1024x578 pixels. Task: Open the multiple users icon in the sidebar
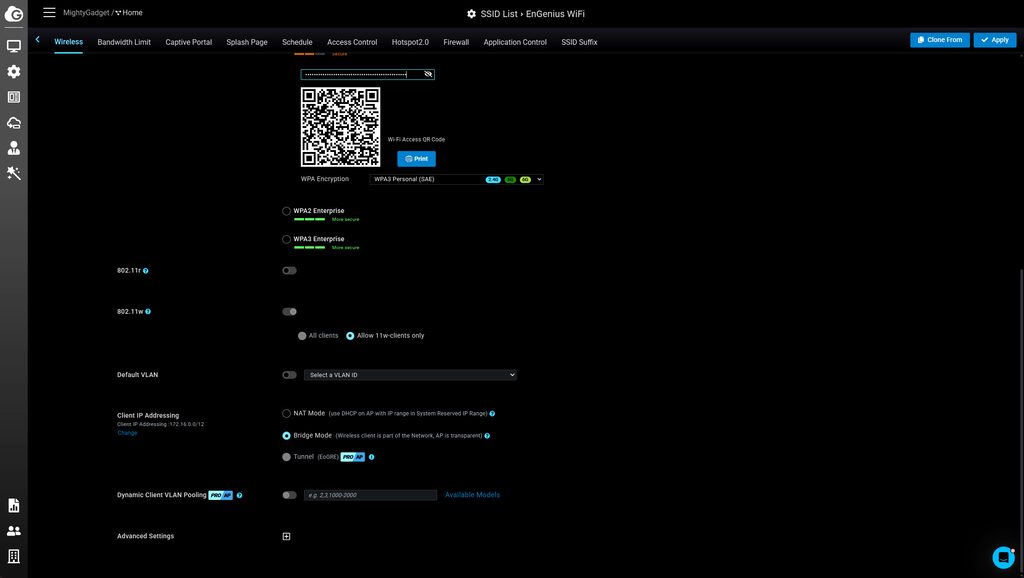[14, 531]
